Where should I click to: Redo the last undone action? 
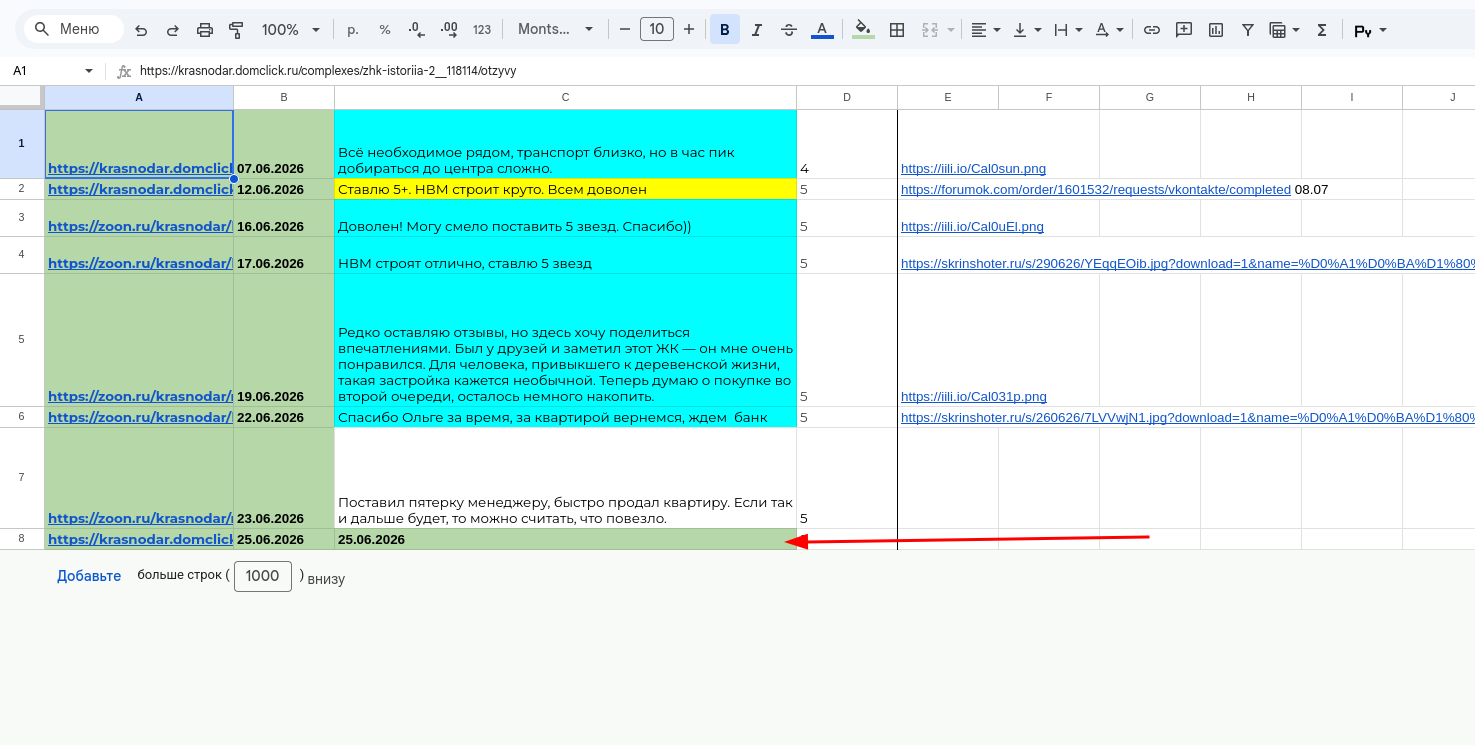point(173,30)
